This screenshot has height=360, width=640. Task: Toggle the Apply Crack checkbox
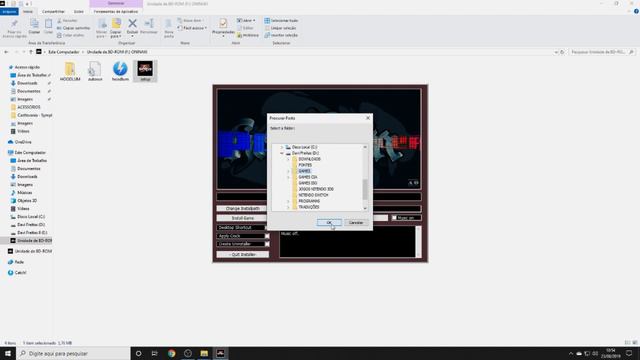(267, 236)
